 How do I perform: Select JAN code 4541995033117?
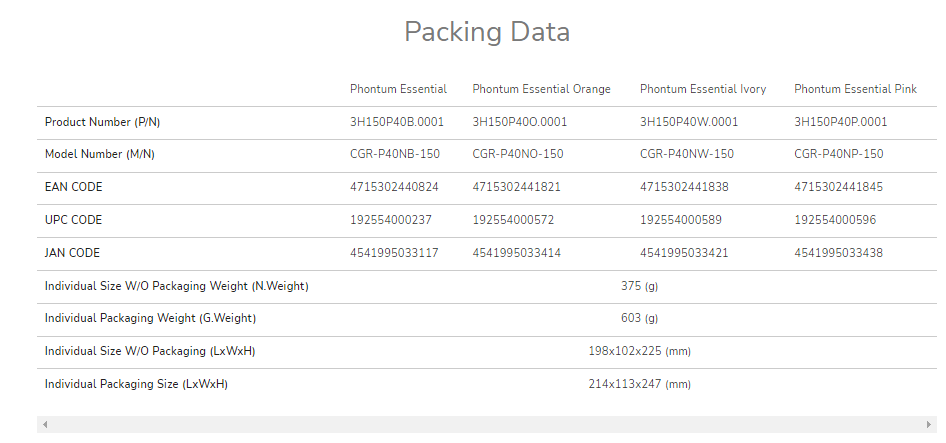[394, 253]
